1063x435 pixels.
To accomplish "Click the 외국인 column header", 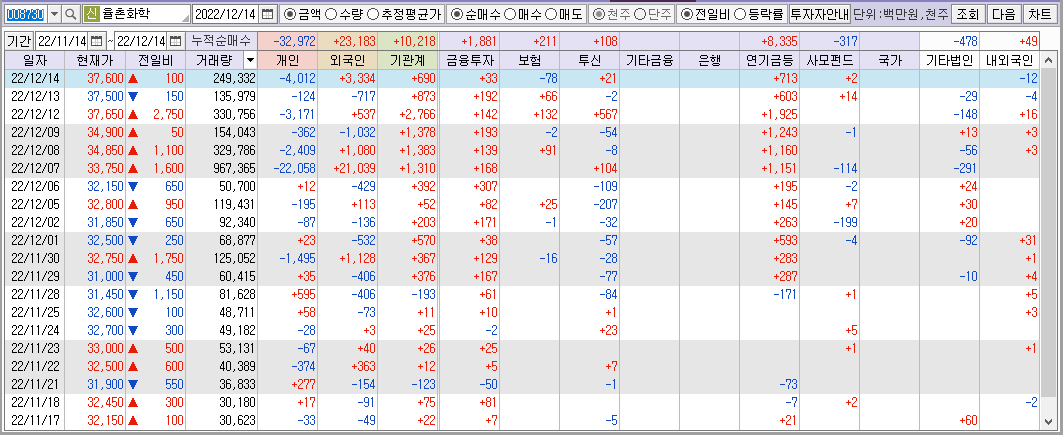I will point(348,60).
